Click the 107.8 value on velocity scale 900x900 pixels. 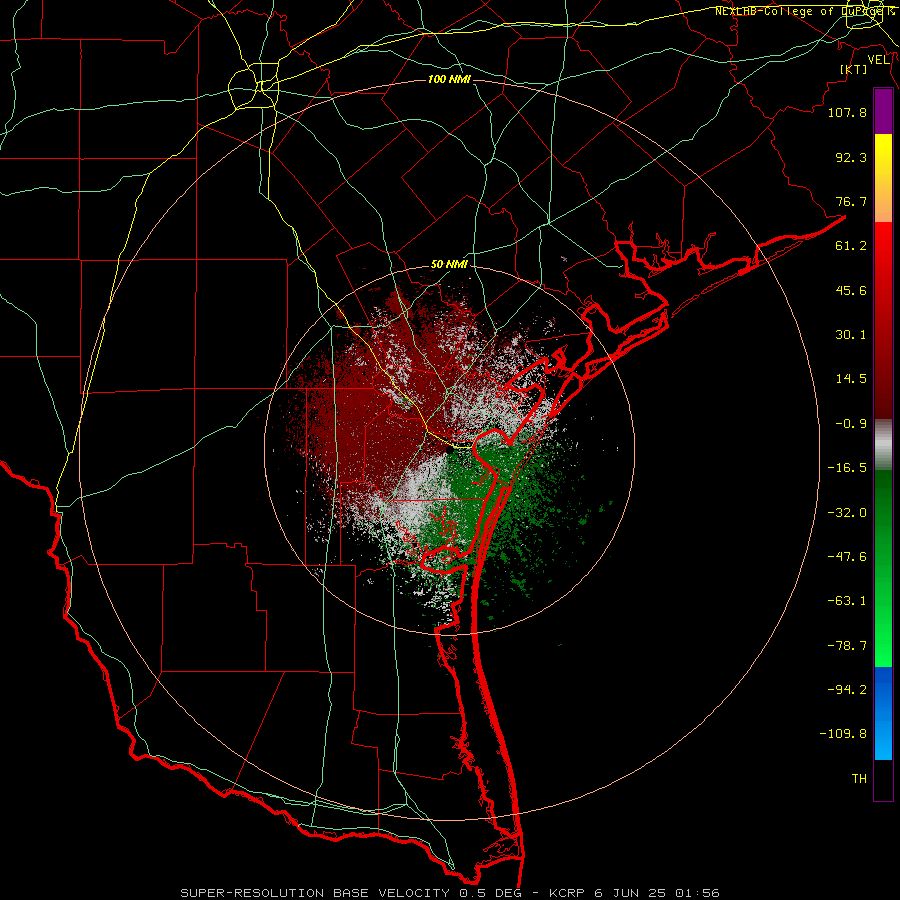(847, 112)
